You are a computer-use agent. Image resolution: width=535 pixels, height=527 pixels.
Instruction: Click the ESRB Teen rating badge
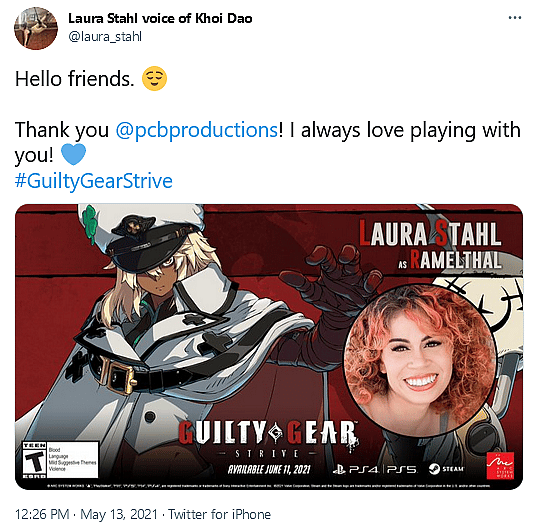60,459
